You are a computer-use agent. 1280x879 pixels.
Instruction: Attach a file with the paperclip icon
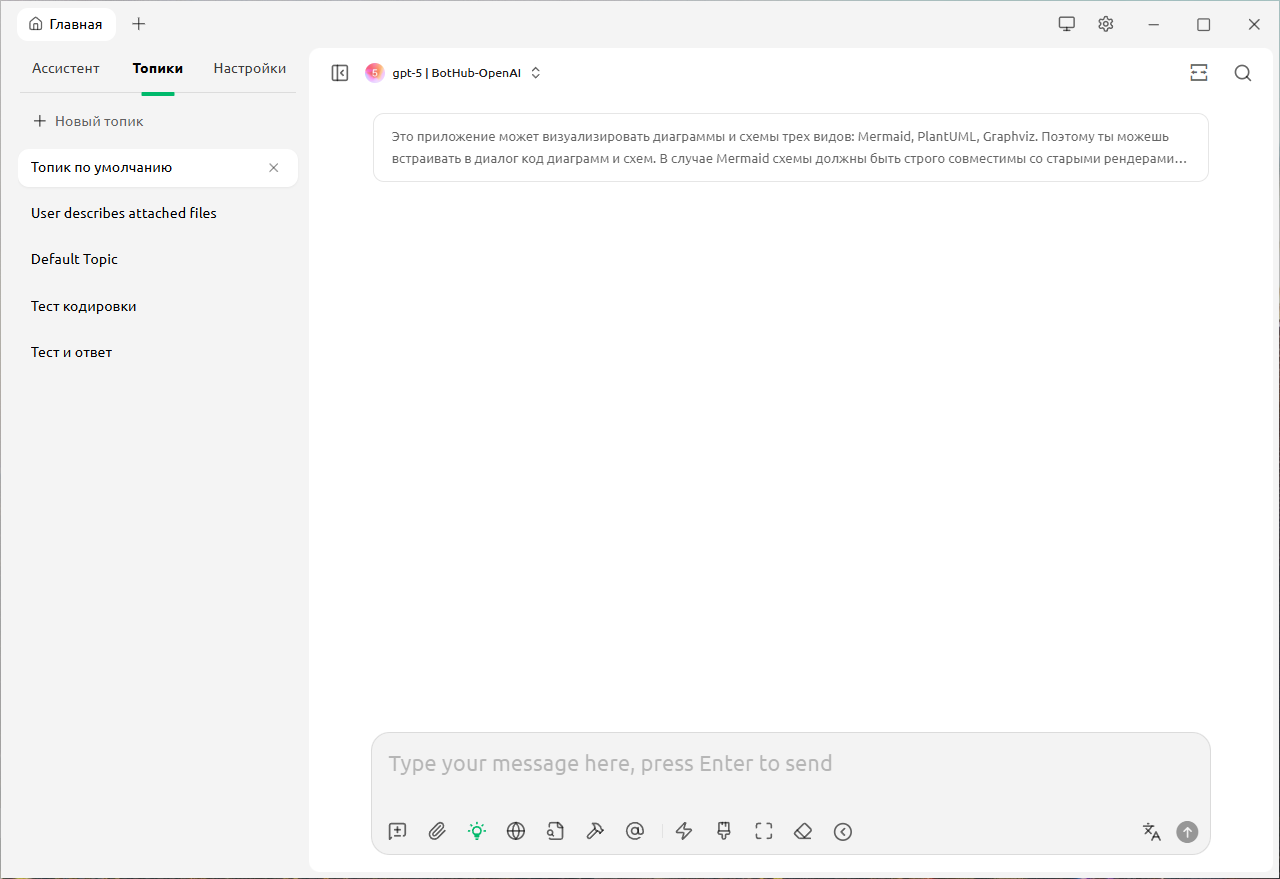pyautogui.click(x=437, y=831)
